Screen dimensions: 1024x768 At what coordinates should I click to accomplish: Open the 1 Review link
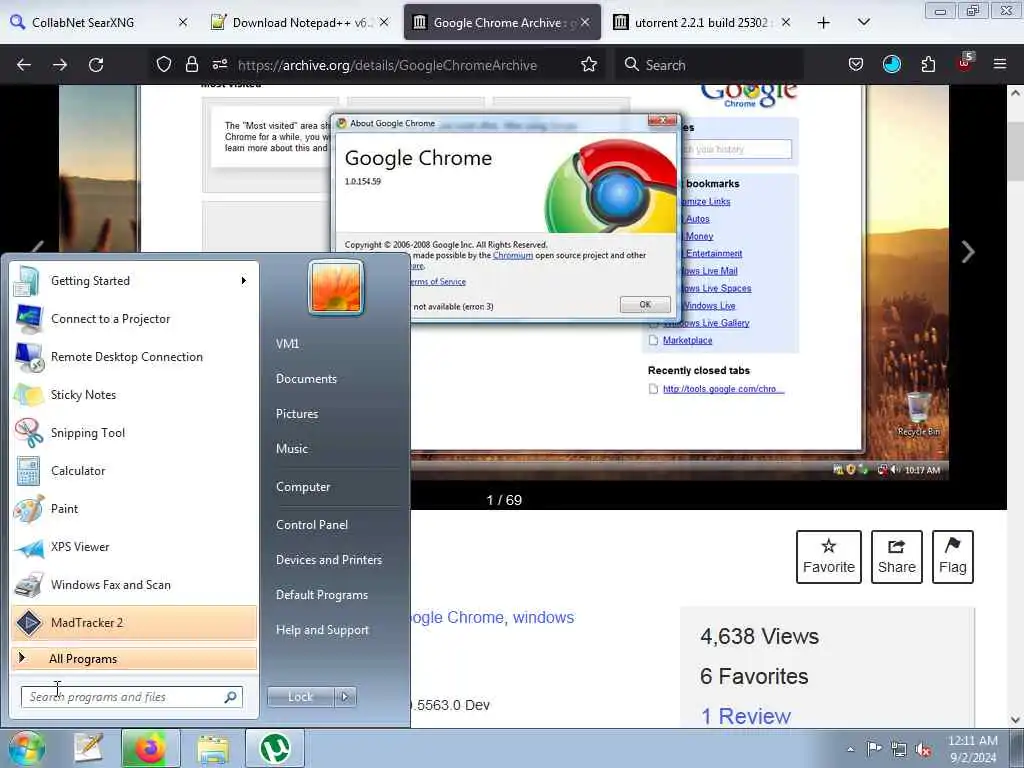tap(745, 716)
